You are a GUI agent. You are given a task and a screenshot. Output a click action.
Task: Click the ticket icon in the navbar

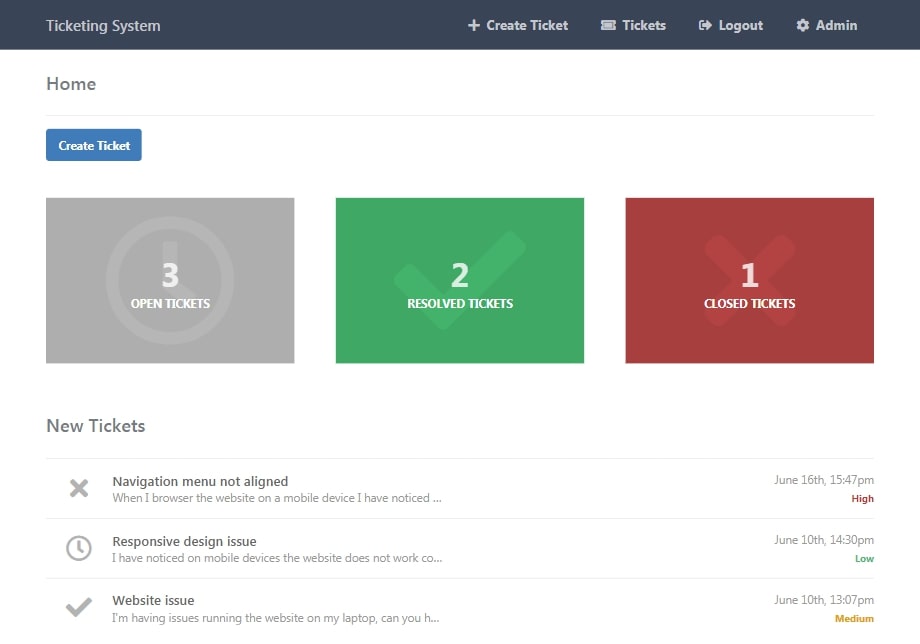coord(608,25)
